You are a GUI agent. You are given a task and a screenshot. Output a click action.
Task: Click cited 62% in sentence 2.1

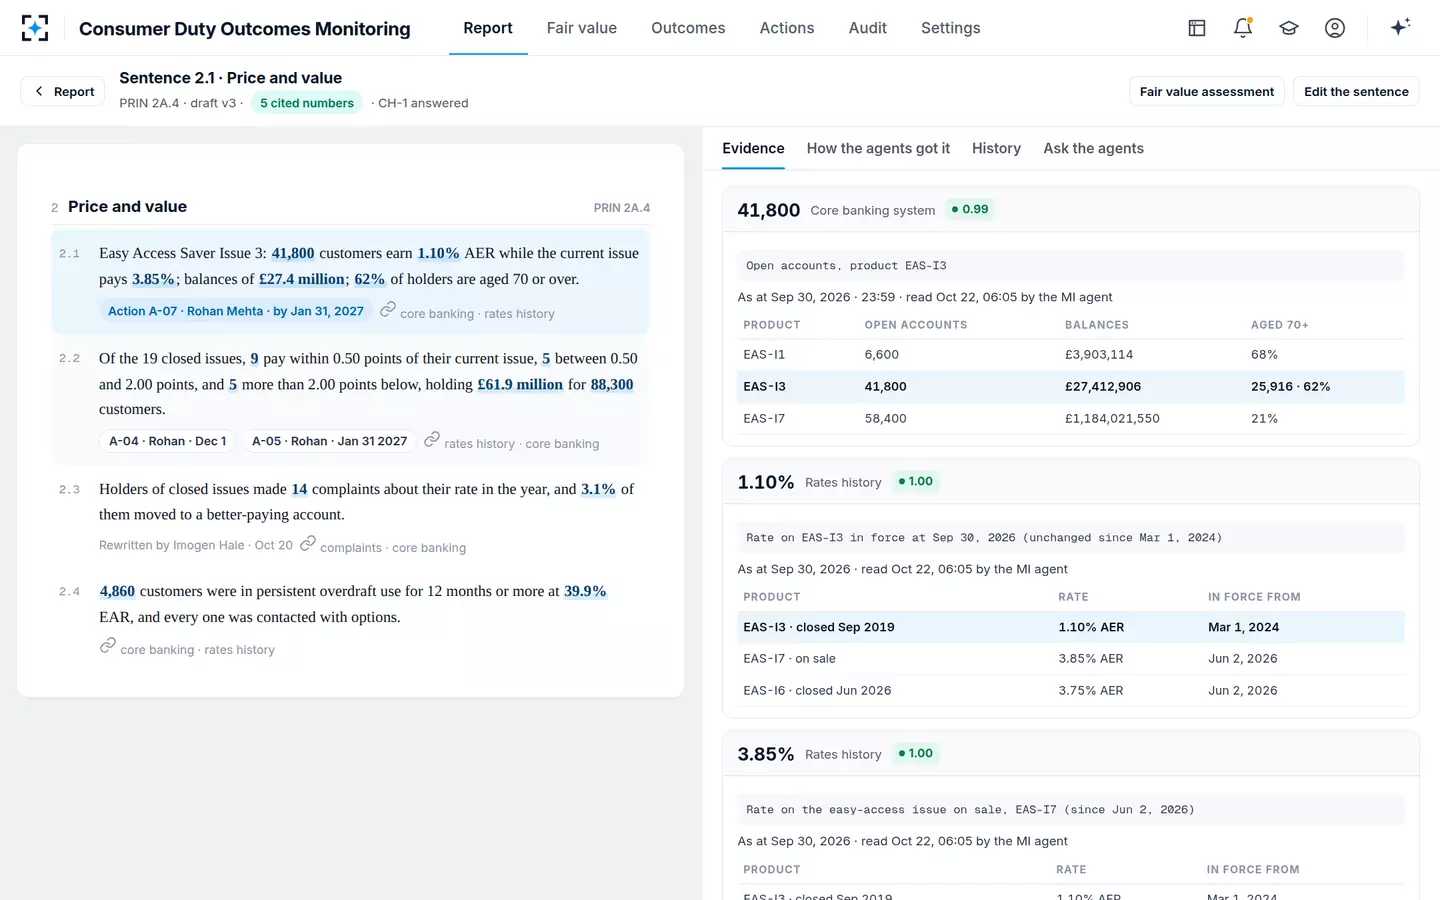coord(370,280)
